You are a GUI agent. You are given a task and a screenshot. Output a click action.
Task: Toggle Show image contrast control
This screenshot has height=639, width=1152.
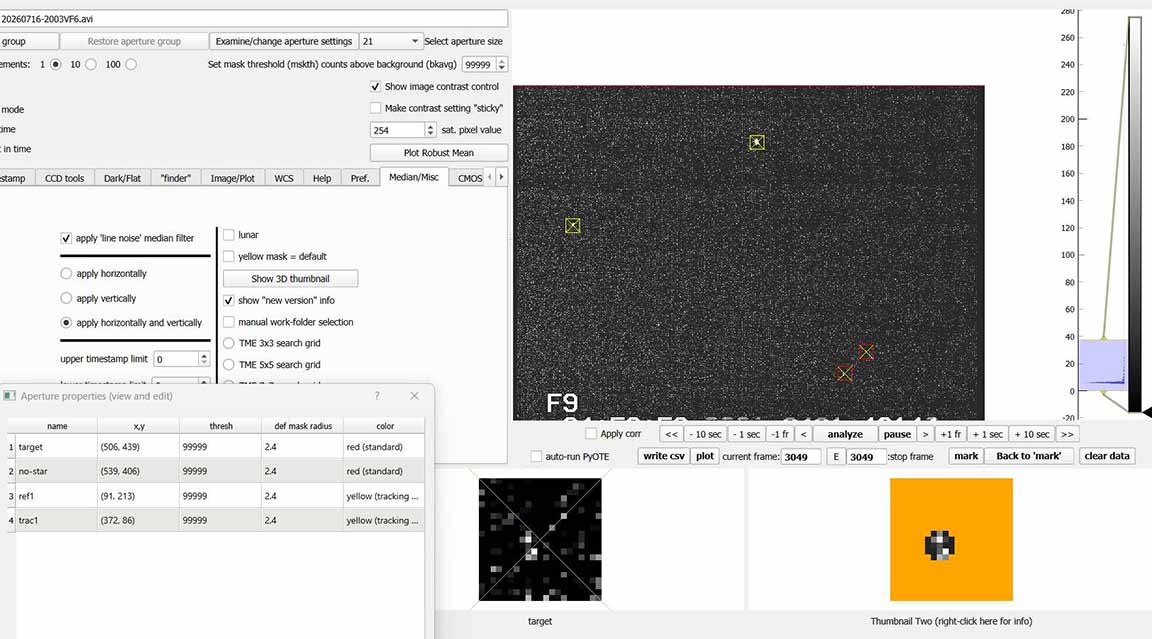pyautogui.click(x=375, y=87)
